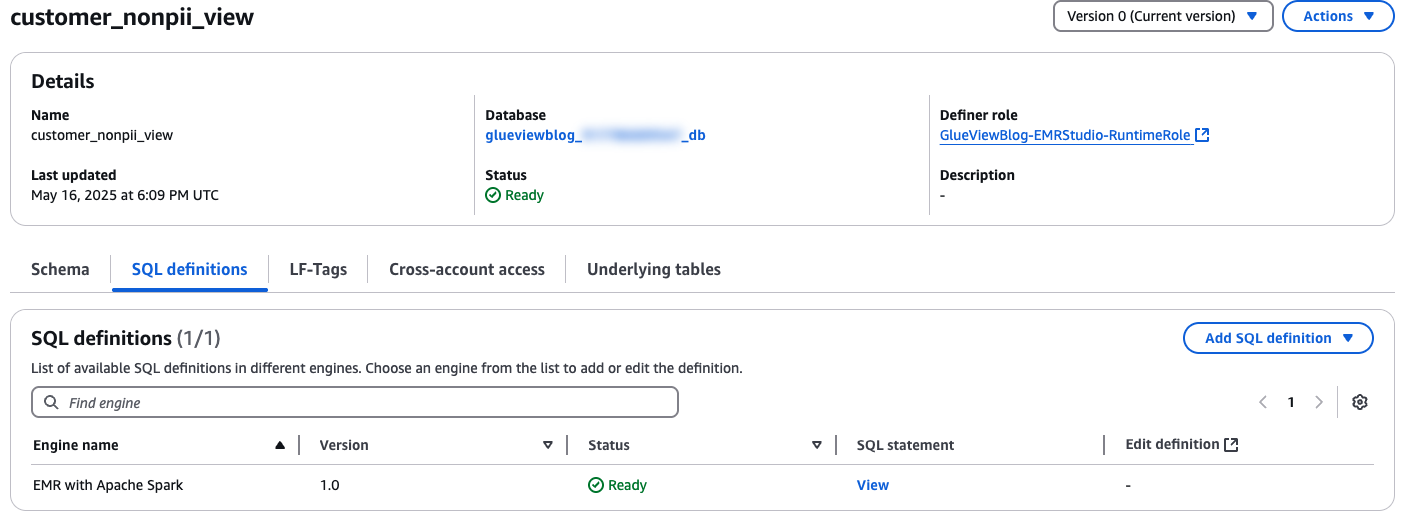Image resolution: width=1401 pixels, height=517 pixels.
Task: Go to the next page chevron
Action: click(x=1319, y=402)
